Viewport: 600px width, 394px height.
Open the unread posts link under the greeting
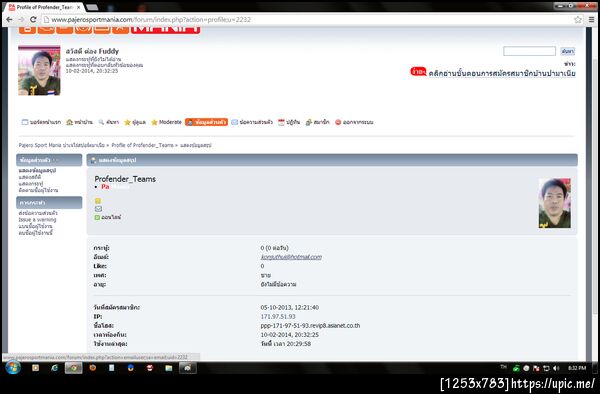[94, 59]
